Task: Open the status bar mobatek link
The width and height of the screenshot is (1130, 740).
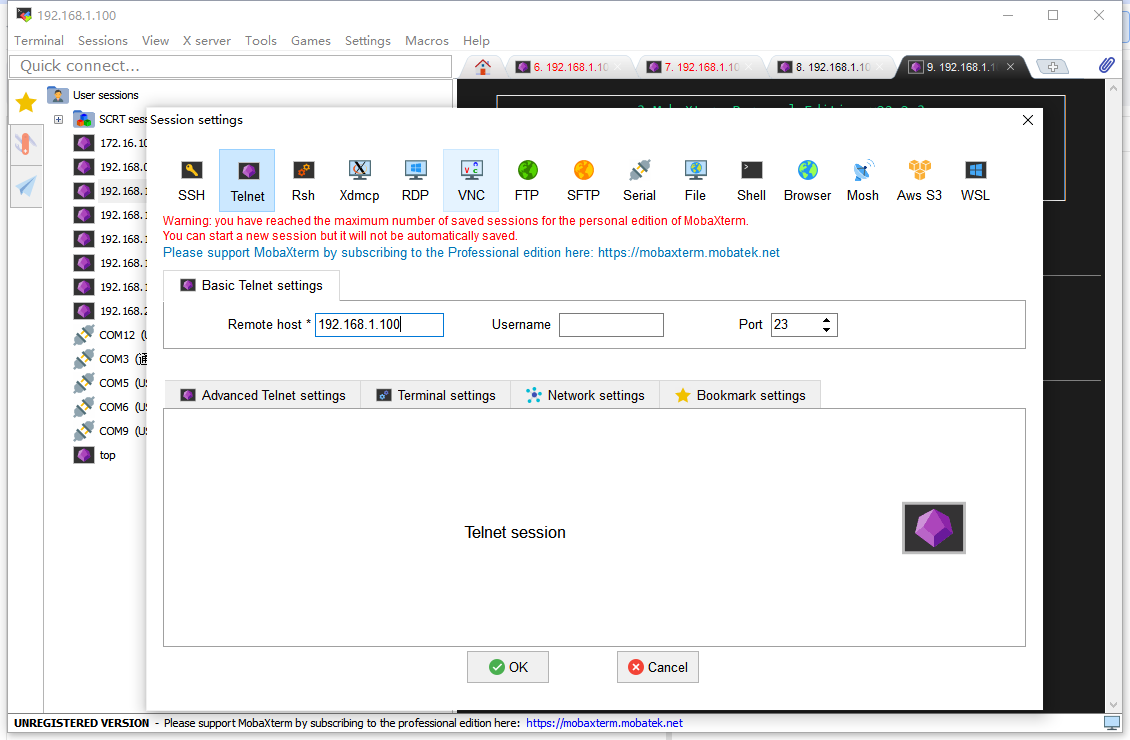Action: tap(604, 723)
